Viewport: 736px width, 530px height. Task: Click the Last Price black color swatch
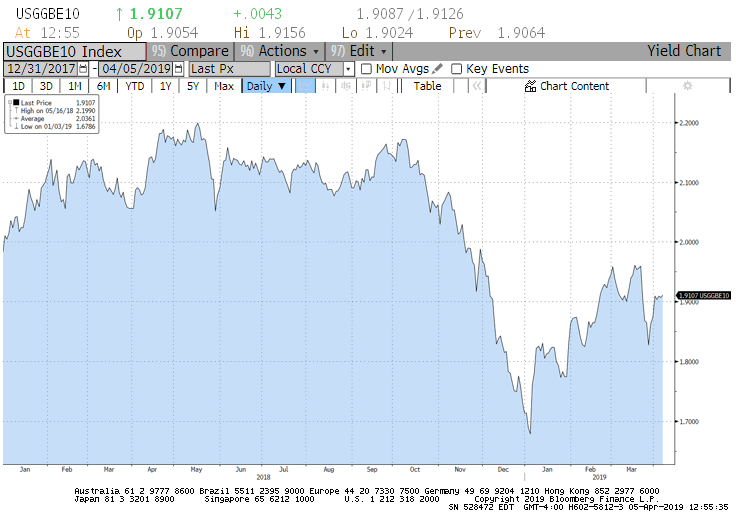point(16,103)
